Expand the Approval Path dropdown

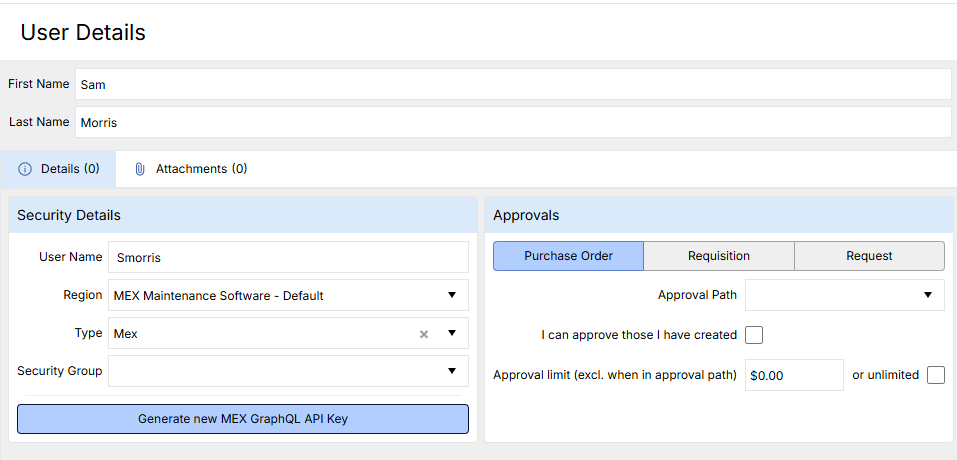coord(927,295)
